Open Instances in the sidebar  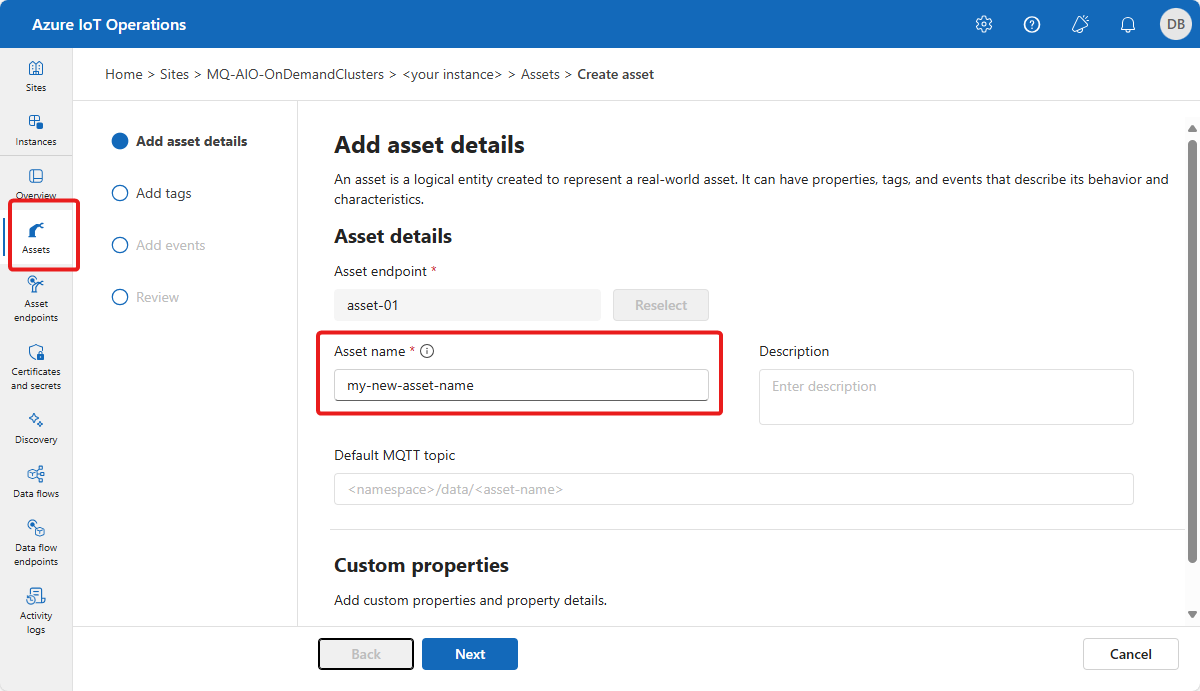click(36, 130)
